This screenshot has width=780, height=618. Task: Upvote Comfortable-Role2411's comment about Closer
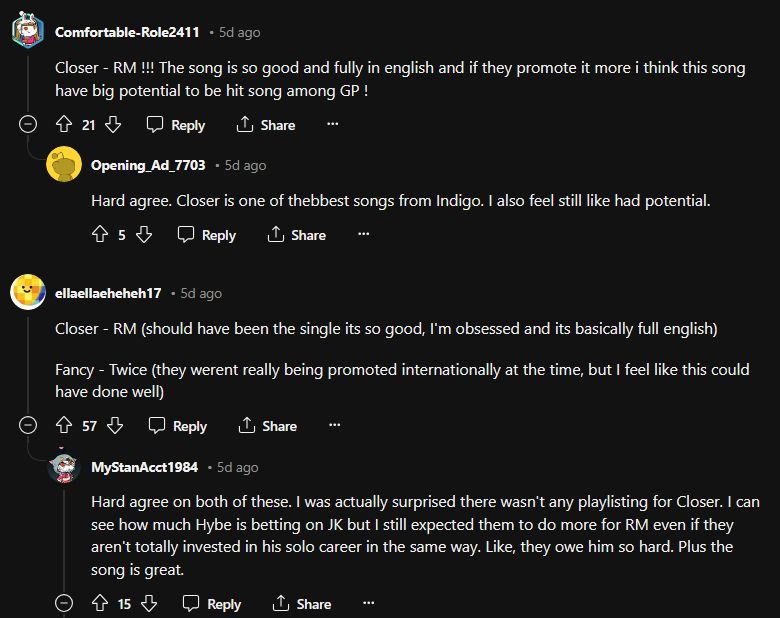(65, 125)
